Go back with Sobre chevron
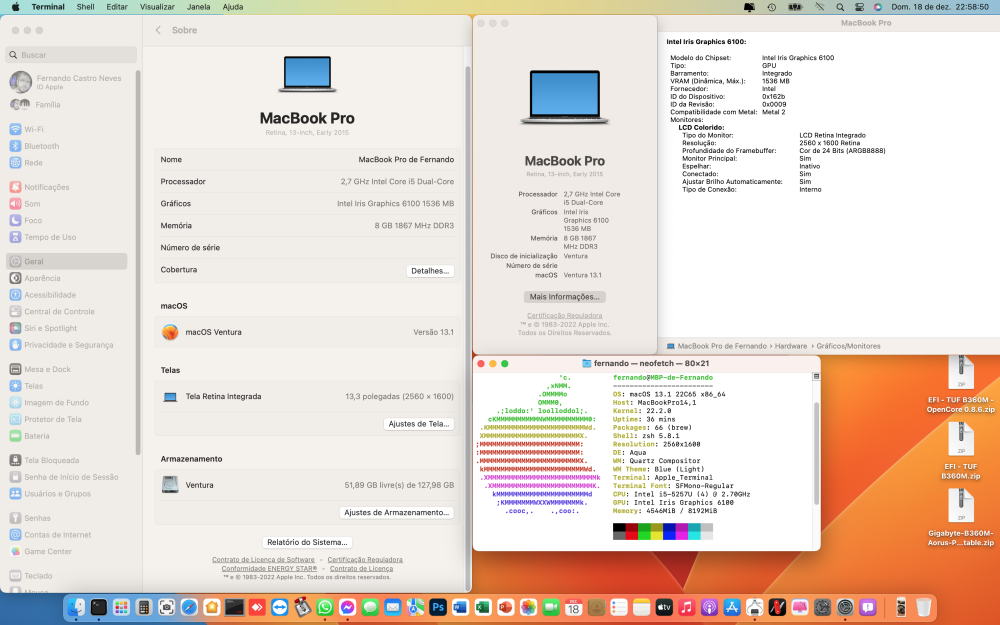 pos(158,30)
